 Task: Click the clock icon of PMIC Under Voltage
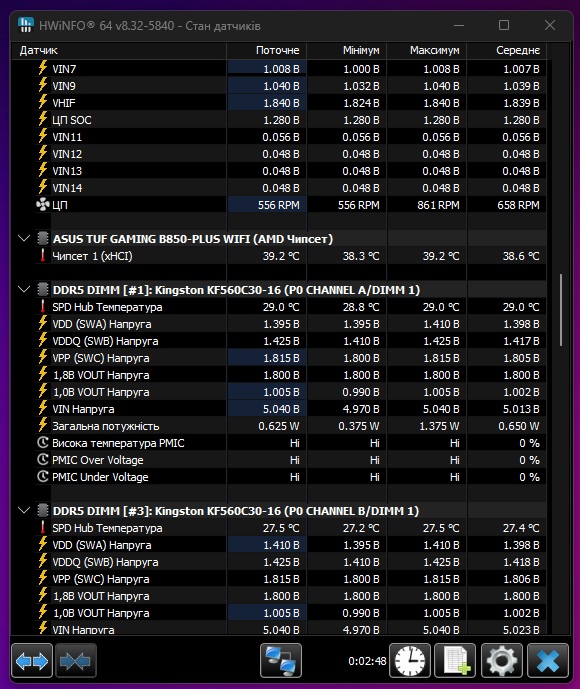click(x=43, y=477)
